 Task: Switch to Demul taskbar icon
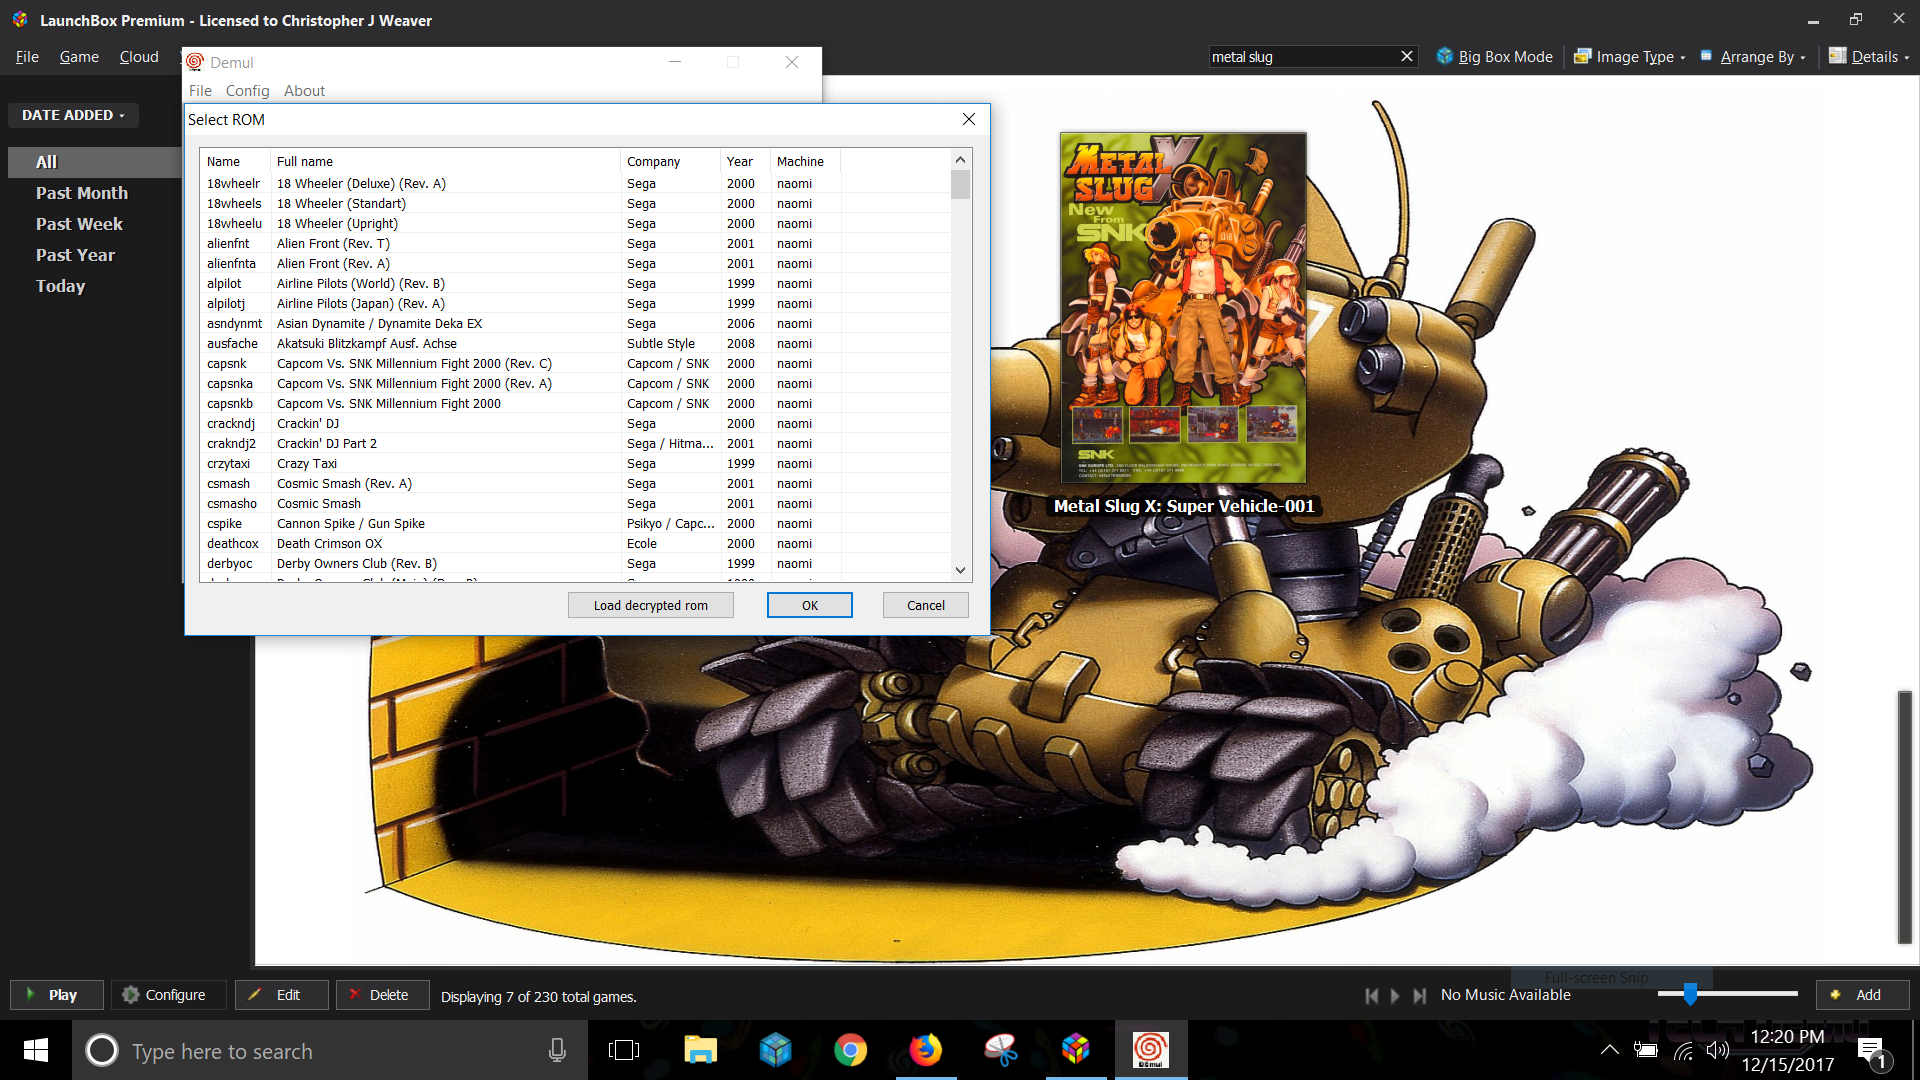pyautogui.click(x=1150, y=1050)
